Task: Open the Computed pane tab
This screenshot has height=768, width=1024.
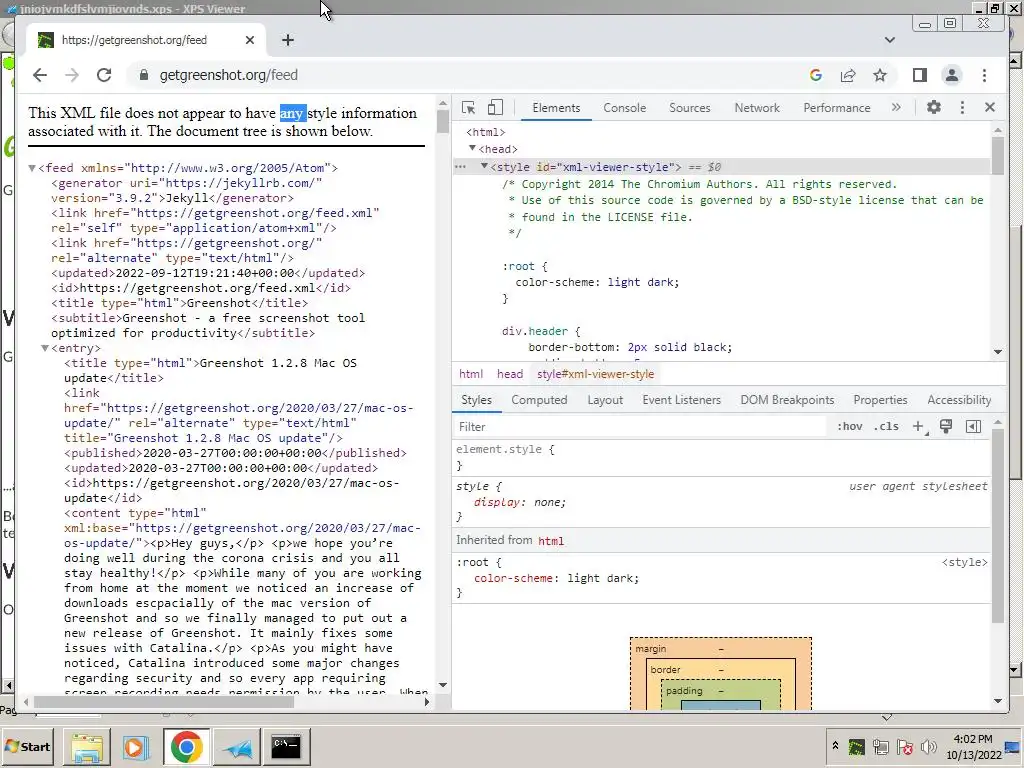Action: [539, 400]
